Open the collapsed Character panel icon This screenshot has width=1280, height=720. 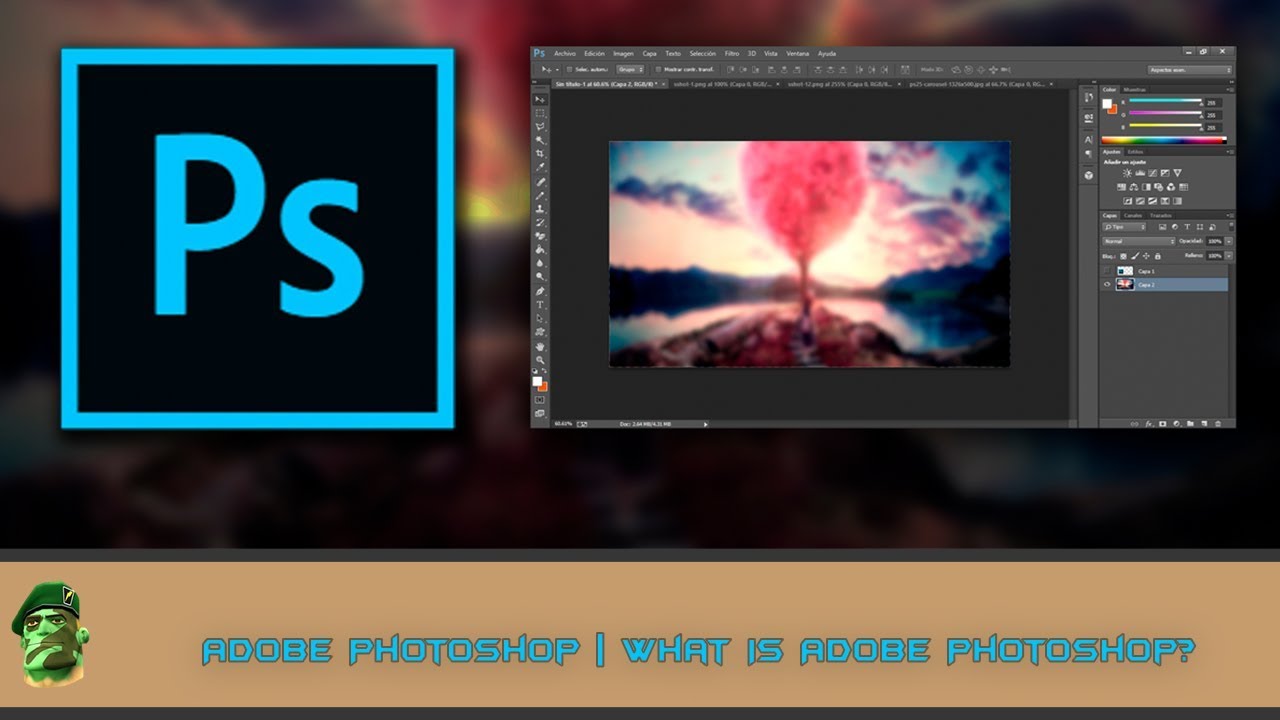(x=1088, y=139)
